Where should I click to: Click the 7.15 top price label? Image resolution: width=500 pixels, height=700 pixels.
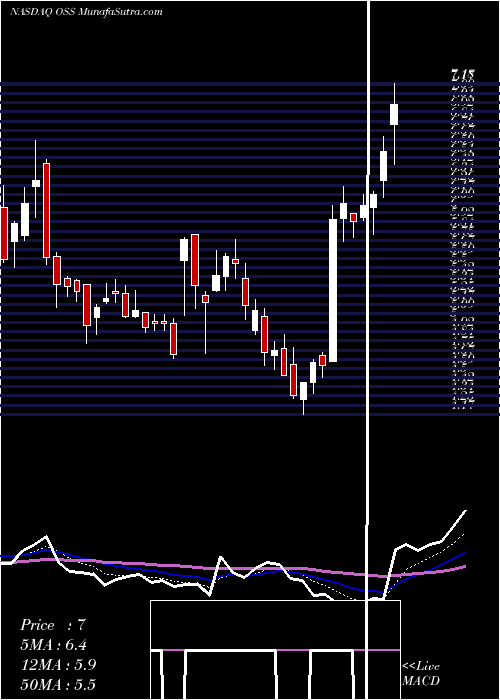click(463, 74)
